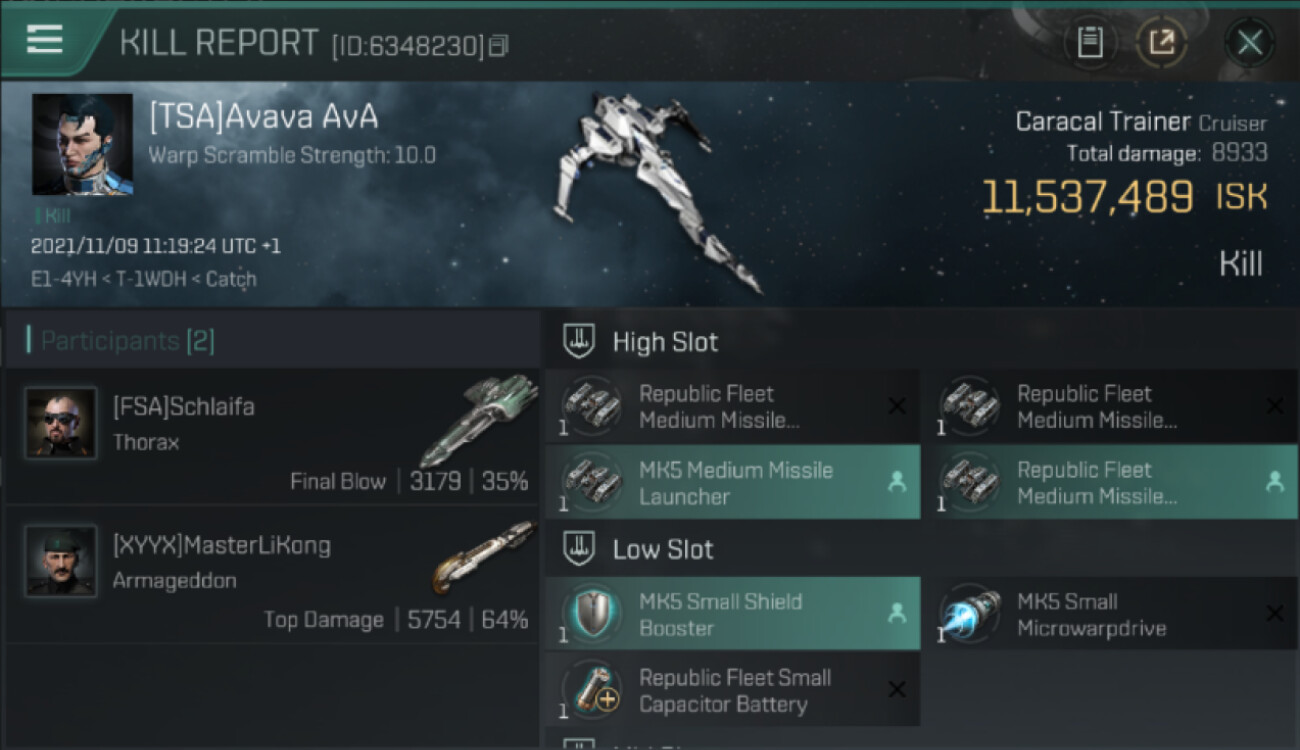Open the hamburger menu
The width and height of the screenshot is (1300, 750).
coord(45,40)
